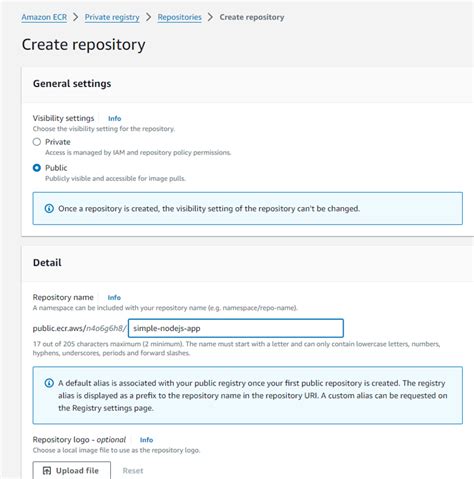Click the Upload file button
Image resolution: width=474 pixels, height=479 pixels.
point(72,470)
